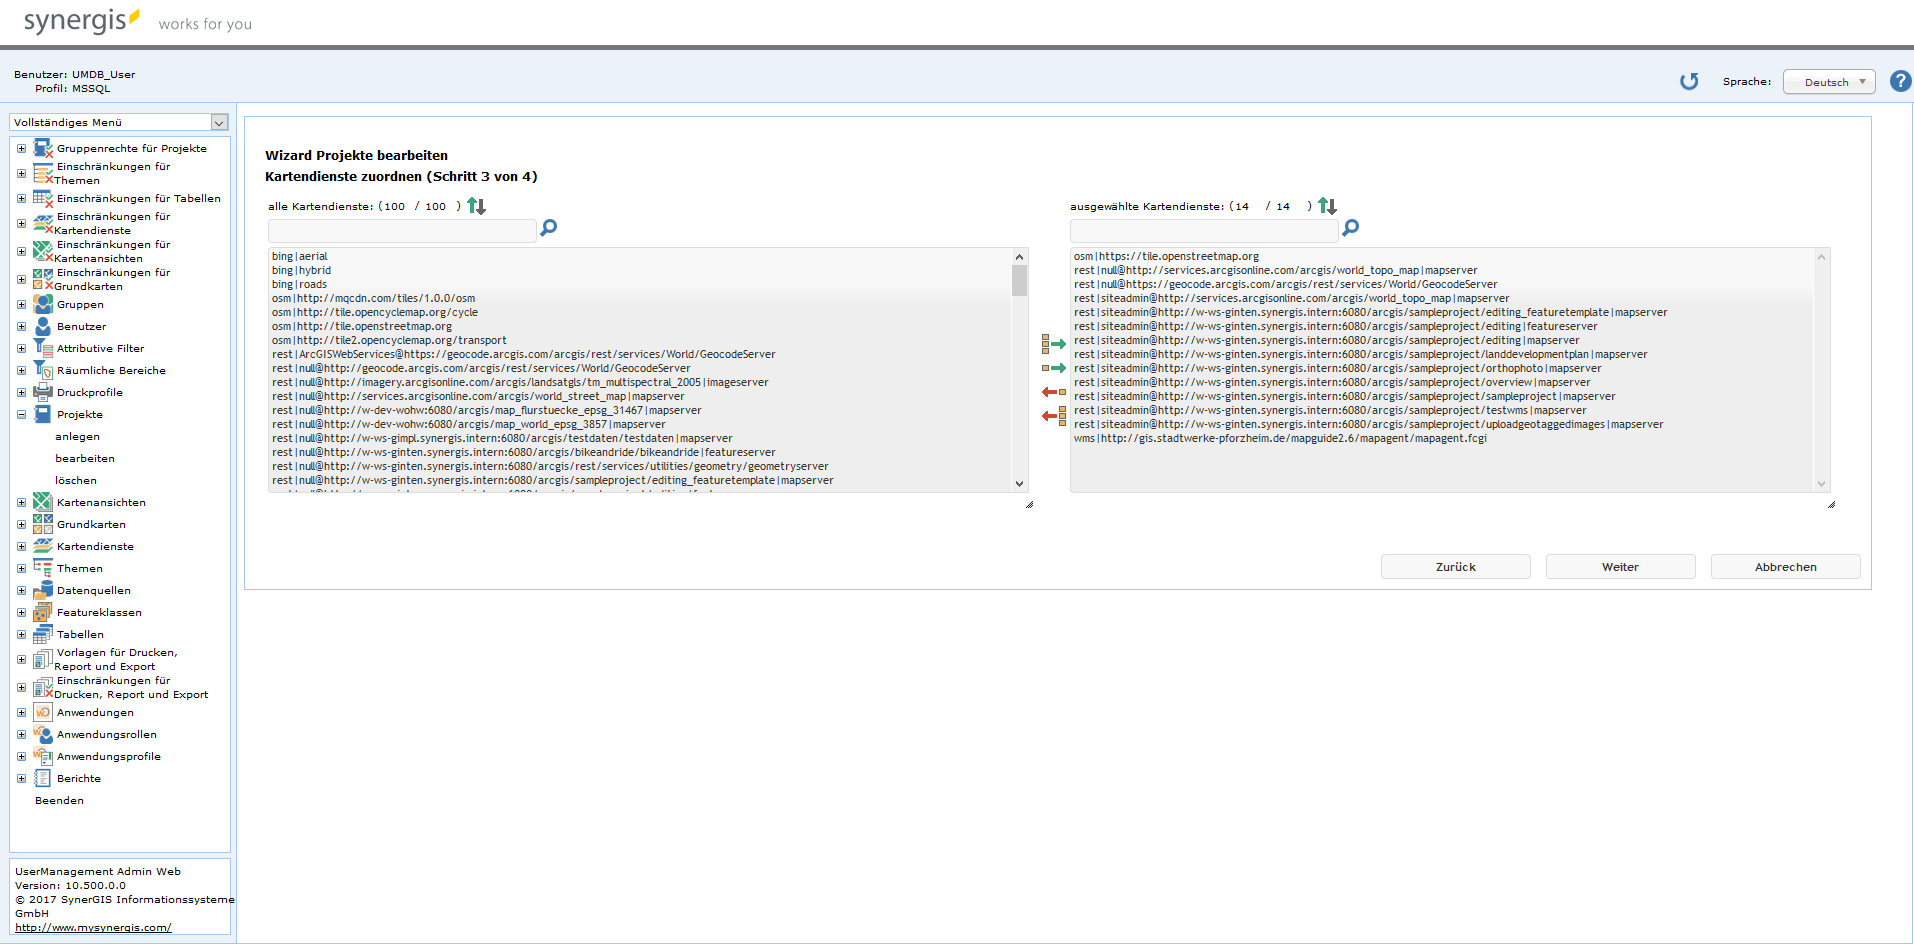
Task: Open the www.mysynergis.com link
Action: coord(93,928)
